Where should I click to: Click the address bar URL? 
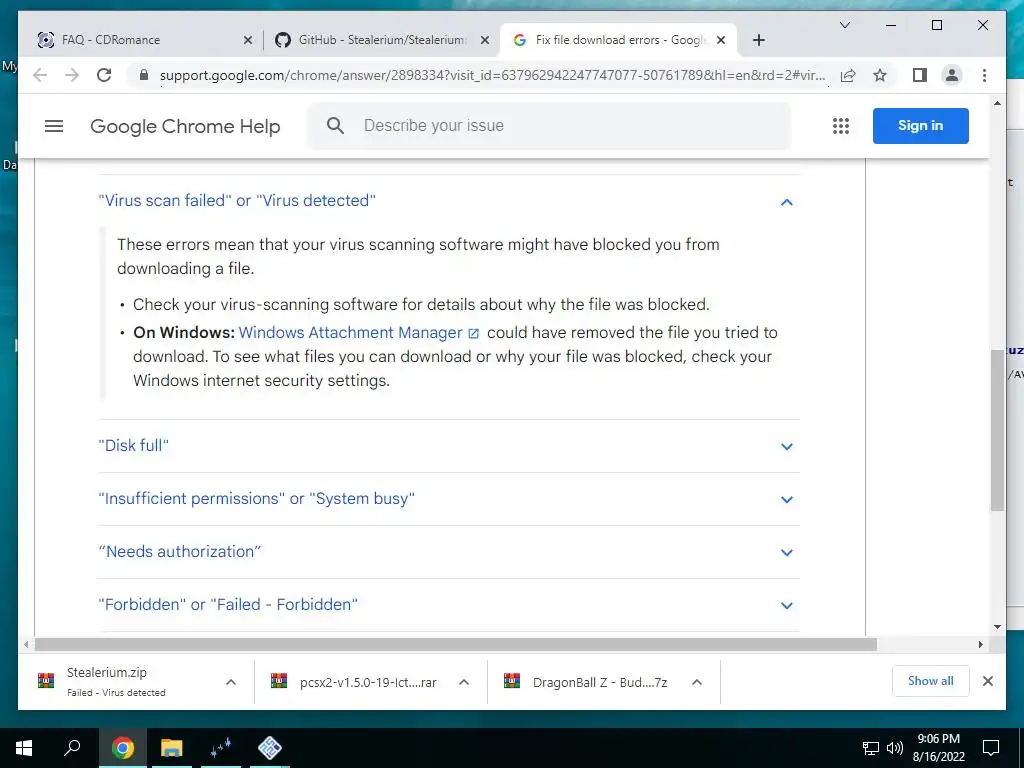pyautogui.click(x=492, y=75)
